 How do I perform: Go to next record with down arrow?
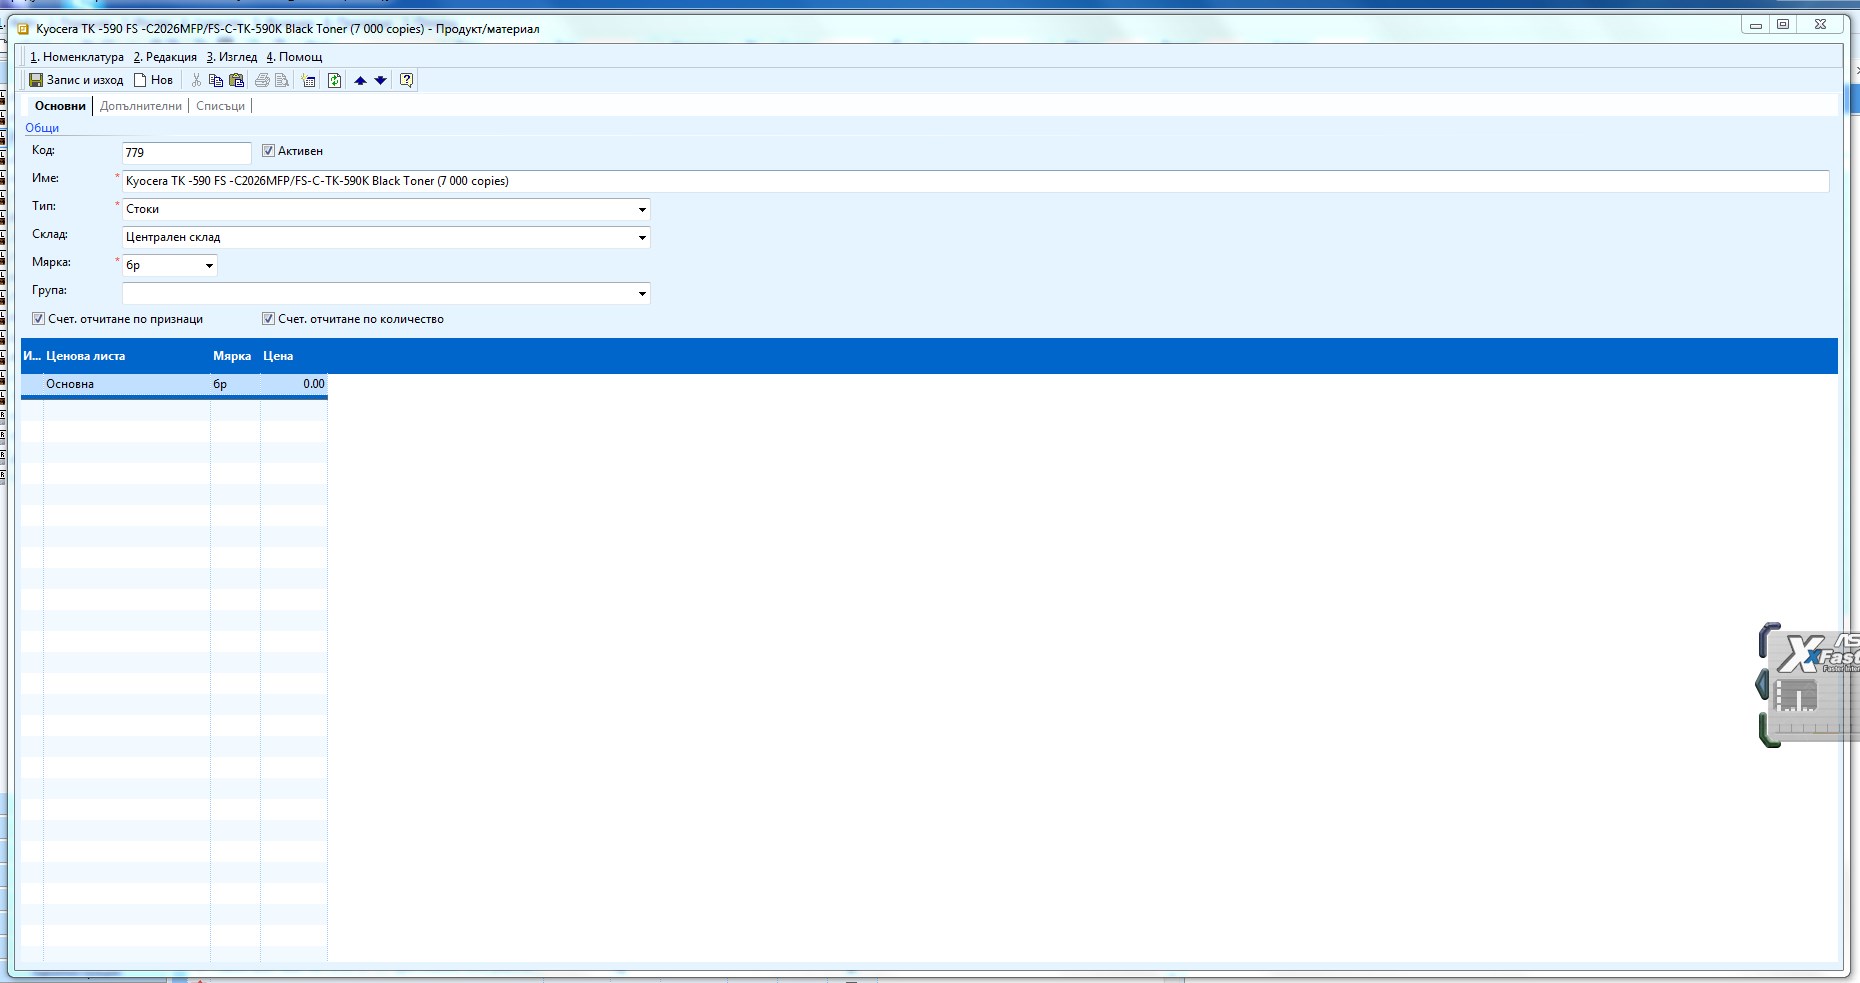click(x=381, y=80)
